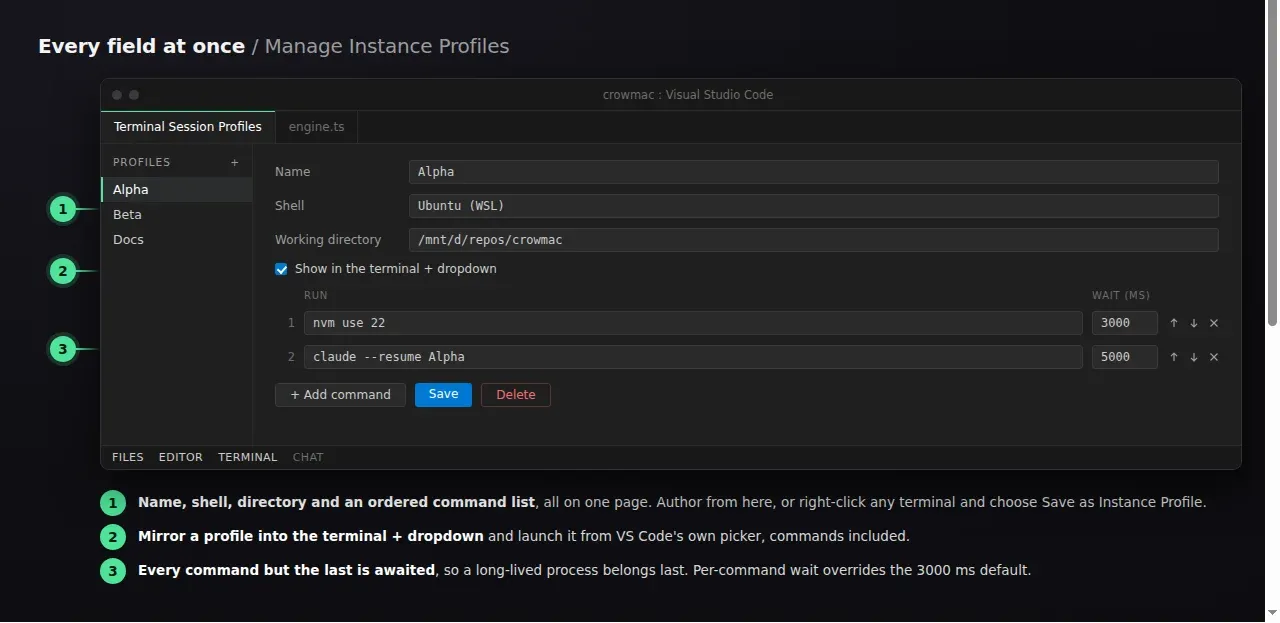Viewport: 1280px width, 623px height.
Task: Open the Terminal Session Profiles tab
Action: click(x=188, y=127)
